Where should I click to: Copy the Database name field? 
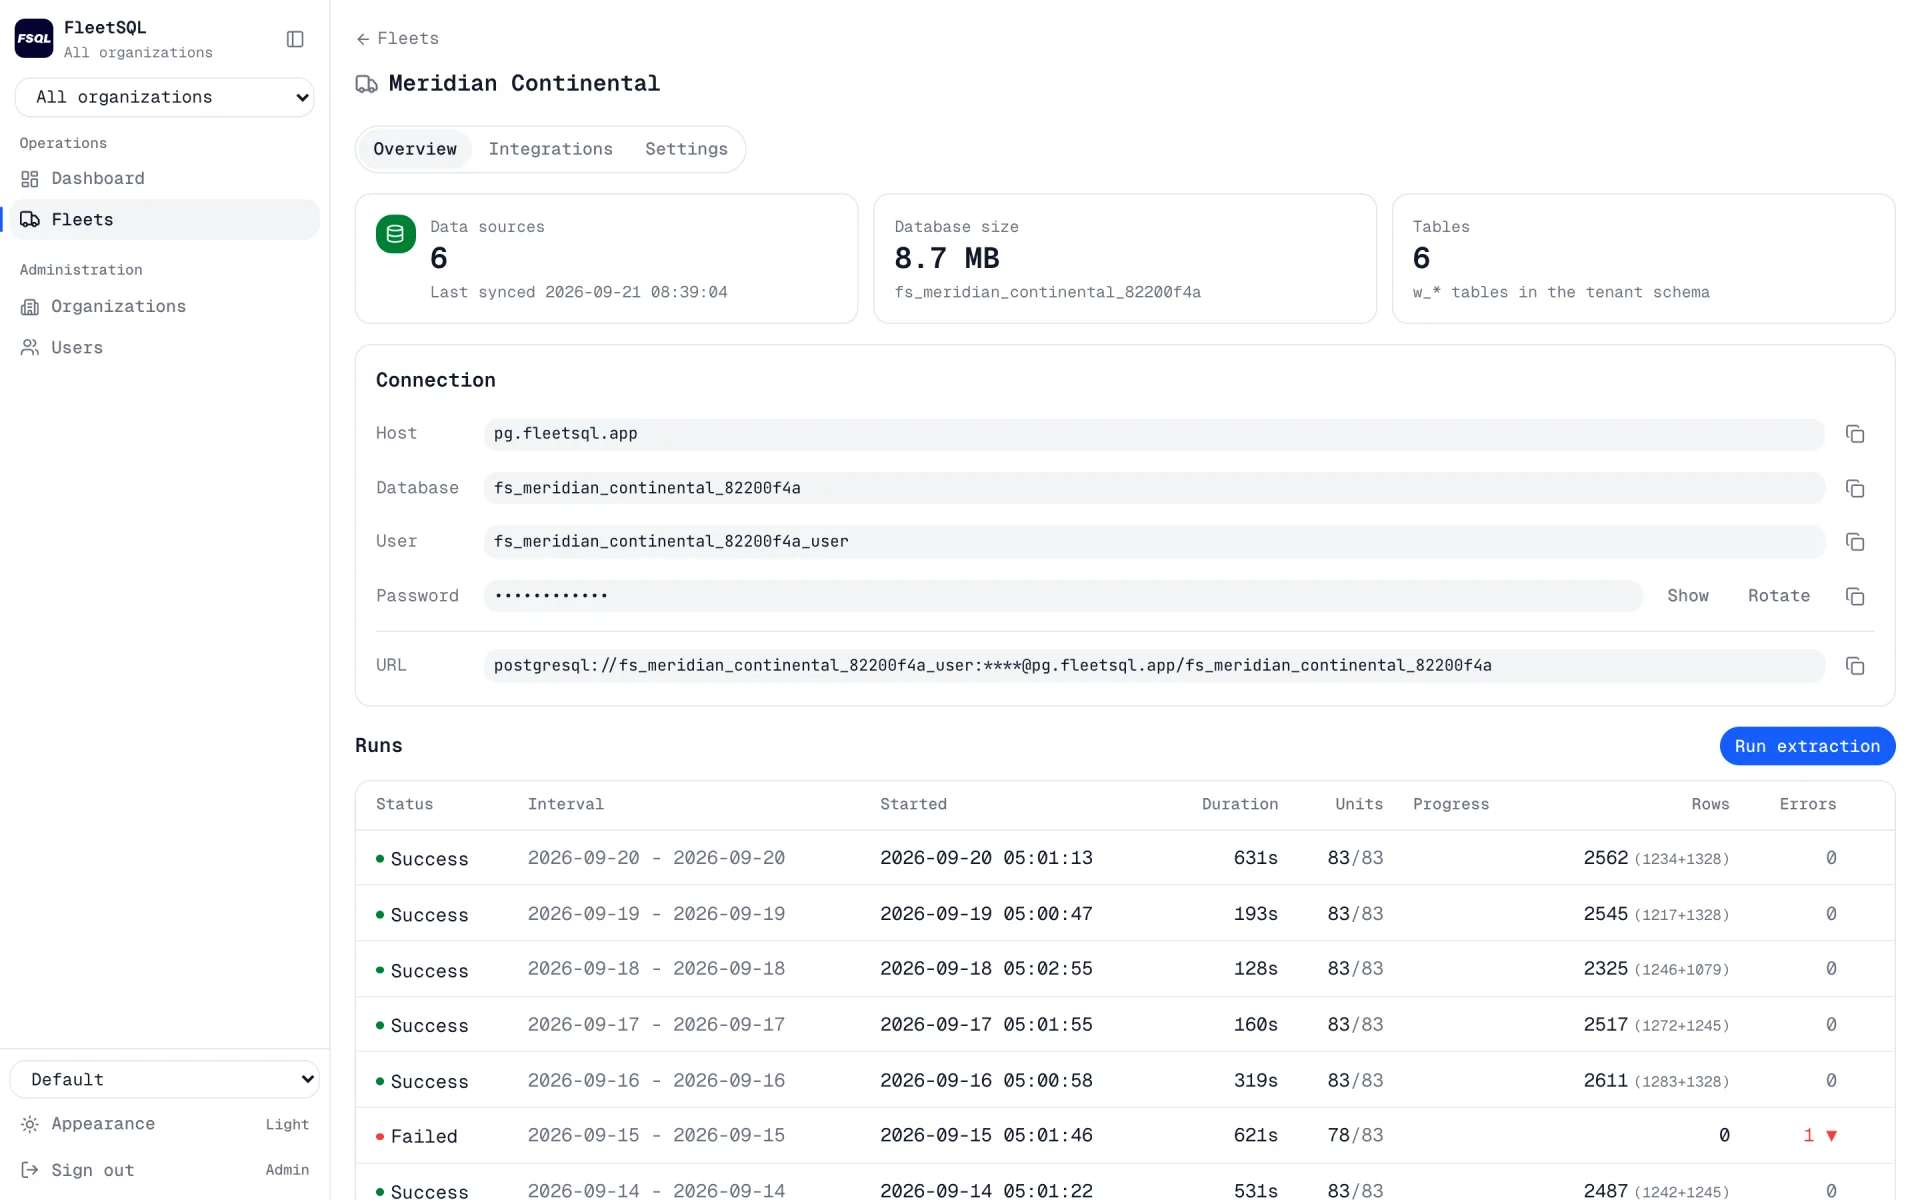[x=1855, y=488]
